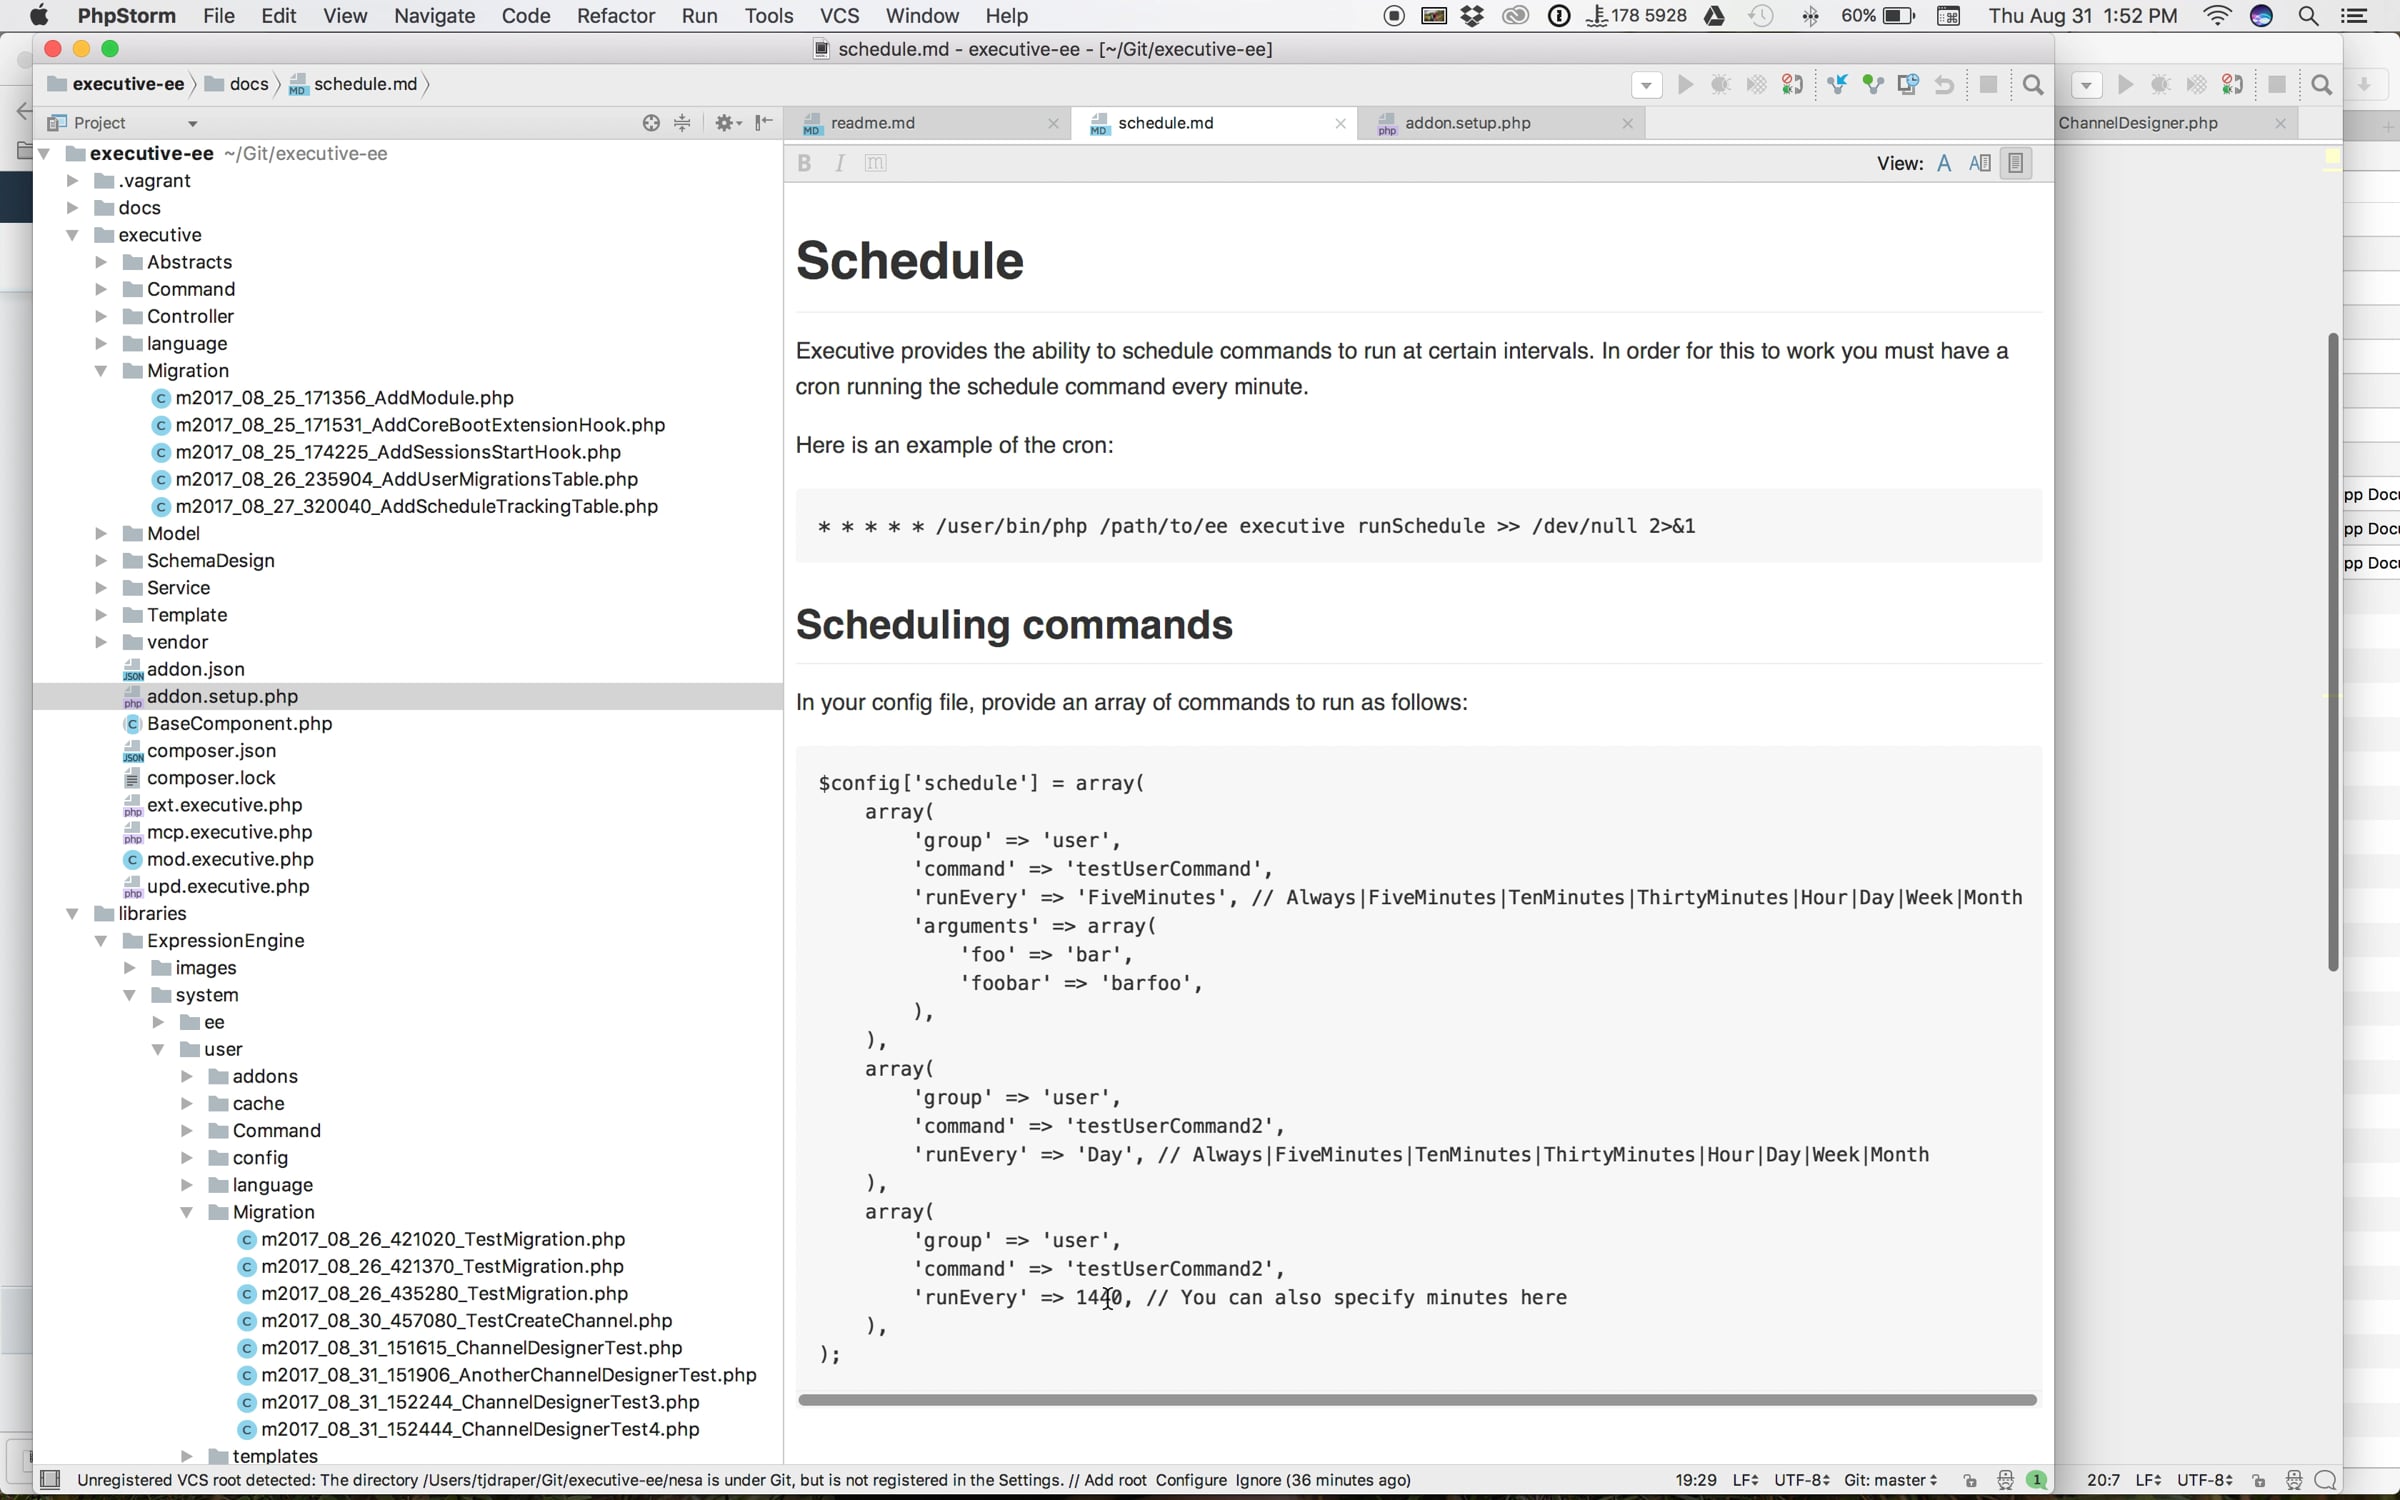Viewport: 2400px width, 1500px height.
Task: Toggle Listen for PHP Debug Connections in front toolbar
Action: tap(1792, 85)
